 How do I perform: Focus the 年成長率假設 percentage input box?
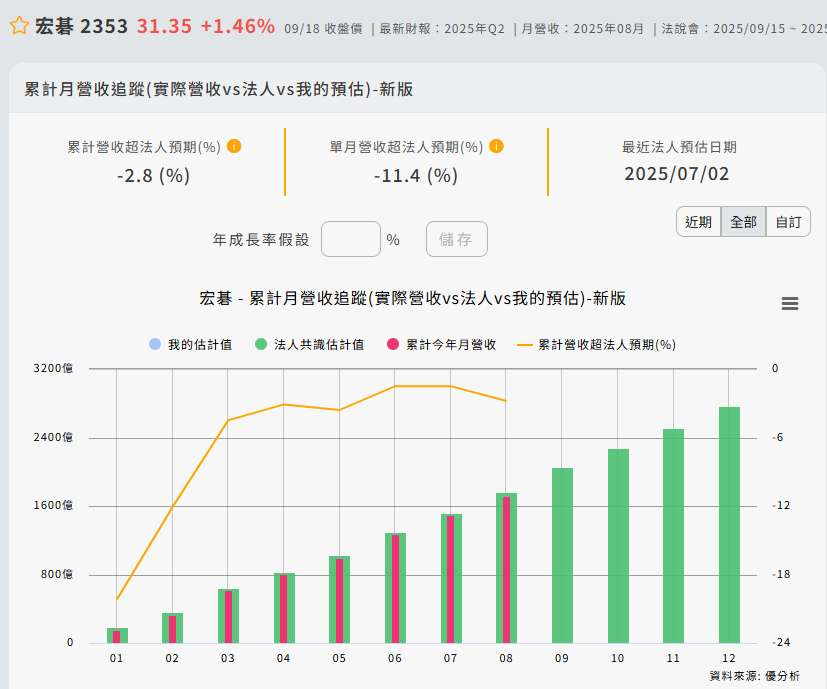[351, 240]
